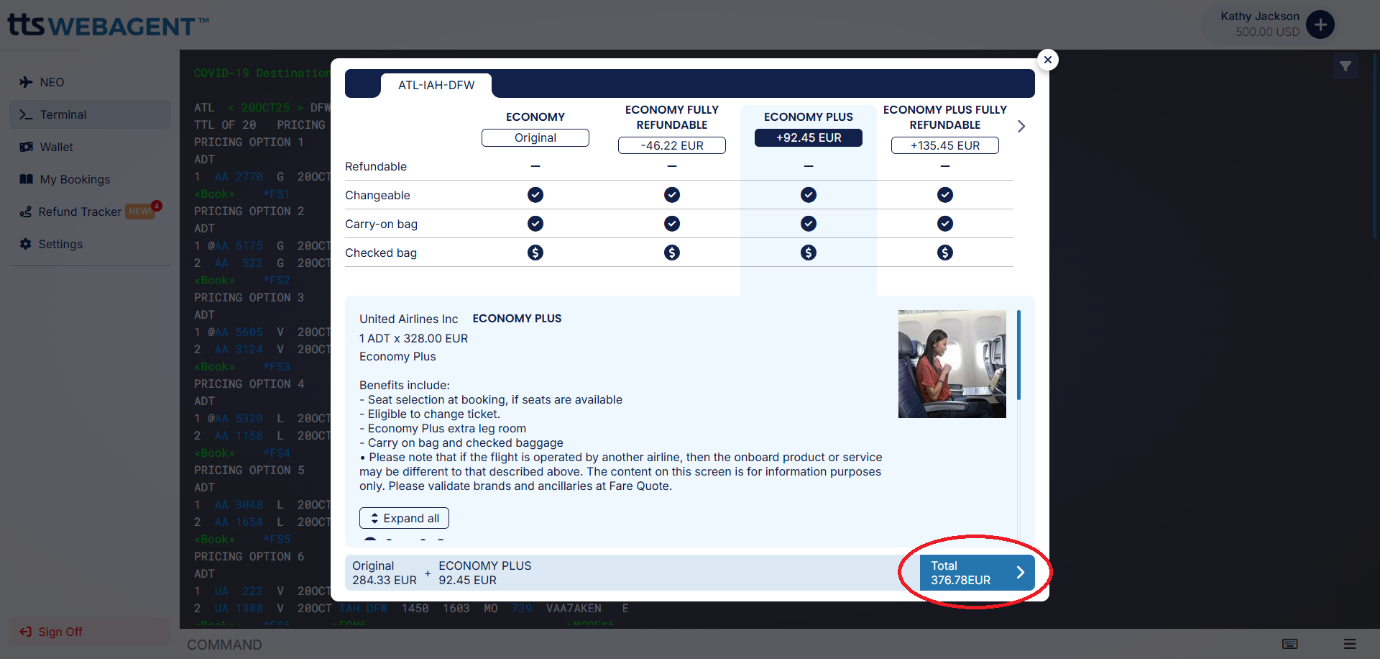This screenshot has width=1380, height=659.
Task: Click '1 ADT x 328.00 EUR' text
Action: click(414, 338)
